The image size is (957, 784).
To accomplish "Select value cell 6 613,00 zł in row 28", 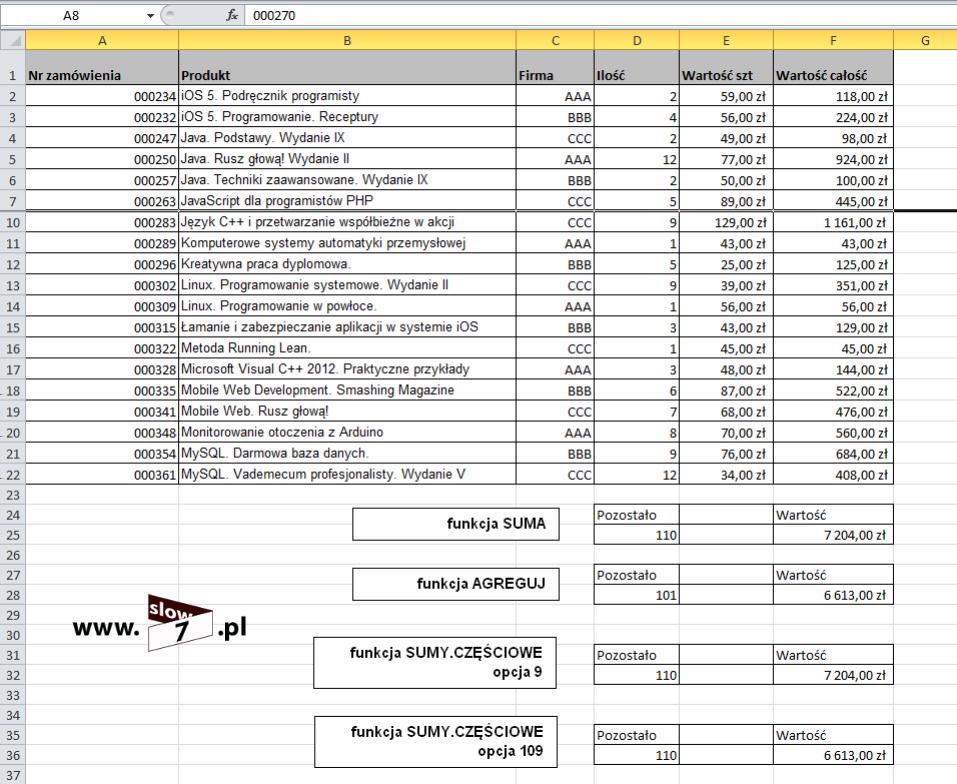I will [x=833, y=595].
